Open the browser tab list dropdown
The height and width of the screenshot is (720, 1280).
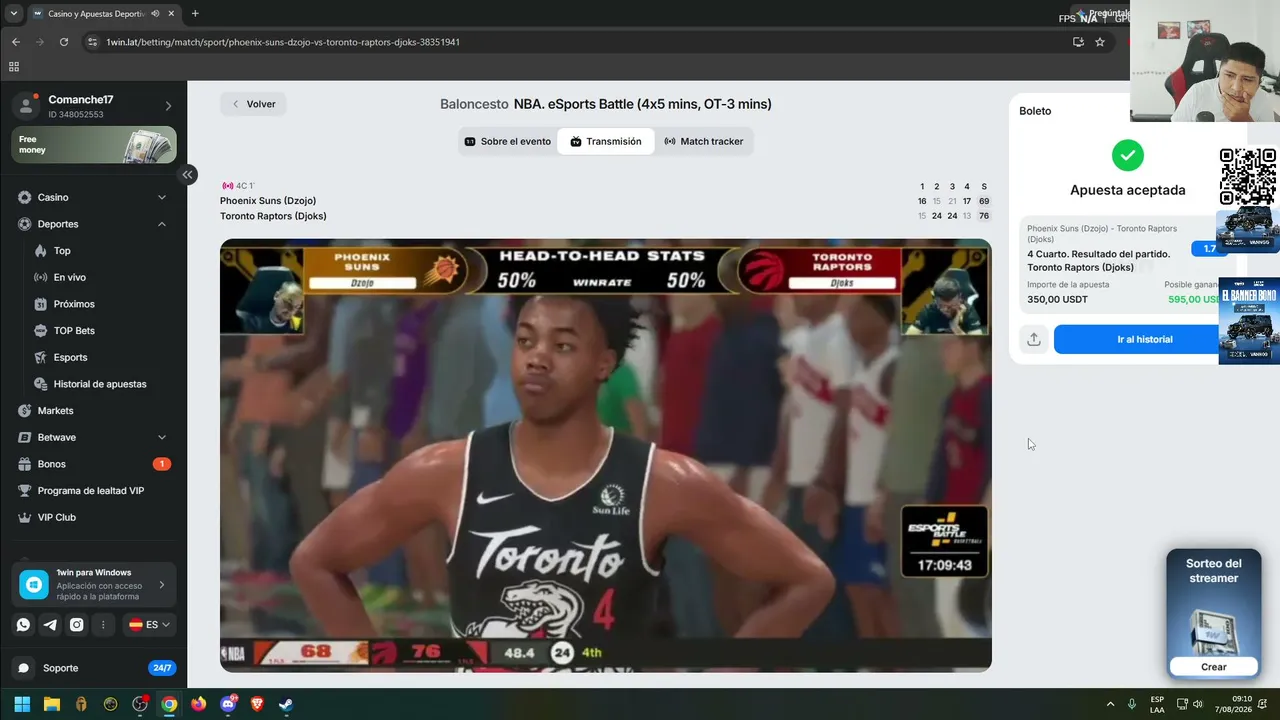[x=14, y=14]
